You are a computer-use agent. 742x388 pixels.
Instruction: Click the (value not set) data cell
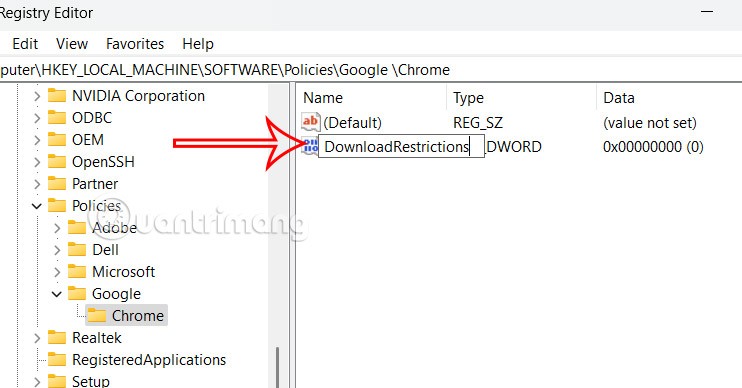pos(650,123)
